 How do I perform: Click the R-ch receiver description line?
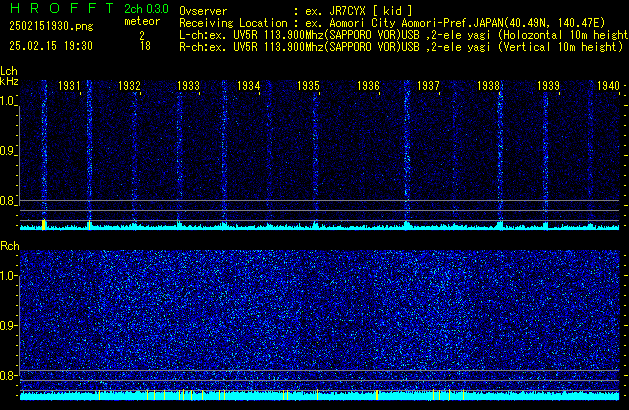[401, 47]
